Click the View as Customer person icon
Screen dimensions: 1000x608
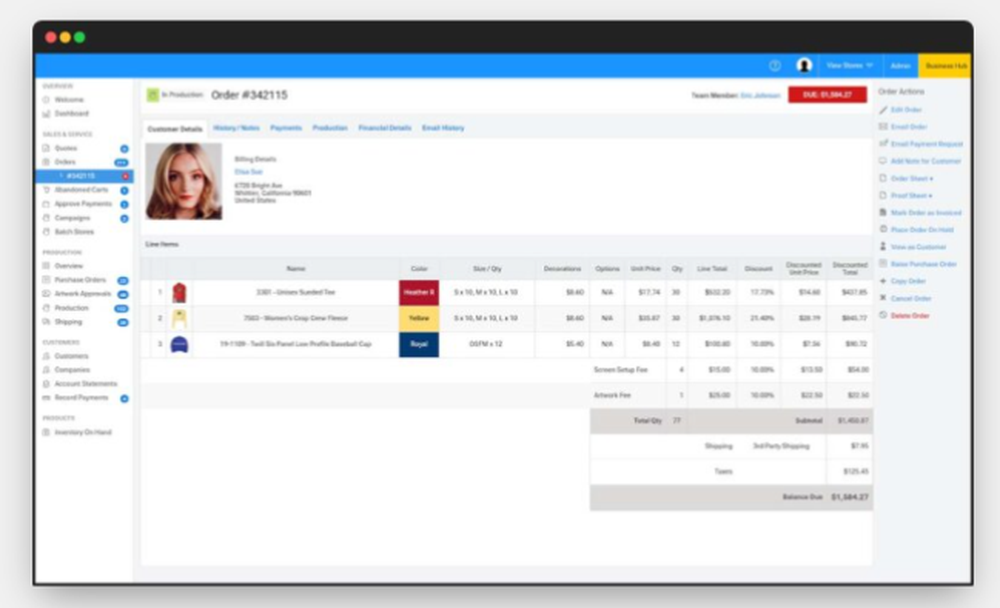click(883, 246)
